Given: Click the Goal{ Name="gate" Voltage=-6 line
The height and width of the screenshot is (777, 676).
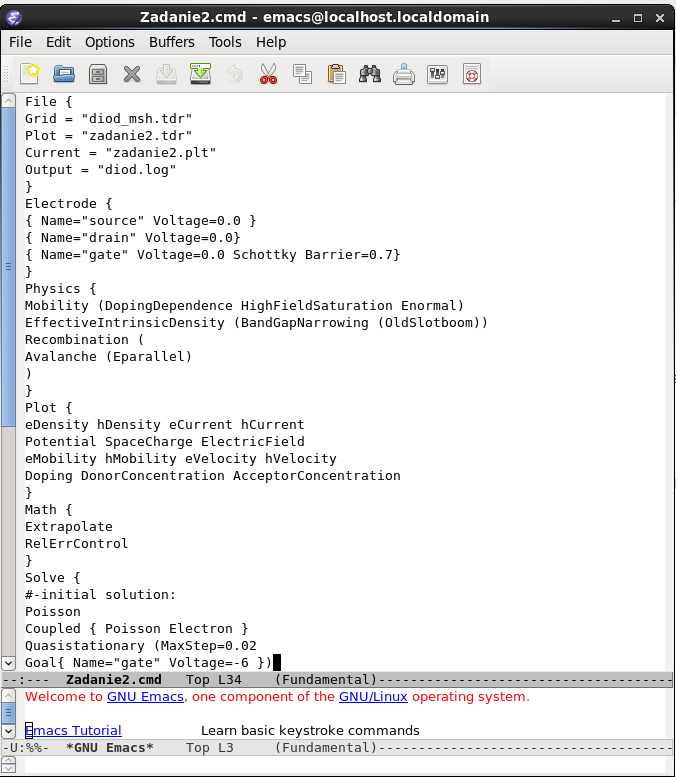Looking at the screenshot, I should pos(148,663).
